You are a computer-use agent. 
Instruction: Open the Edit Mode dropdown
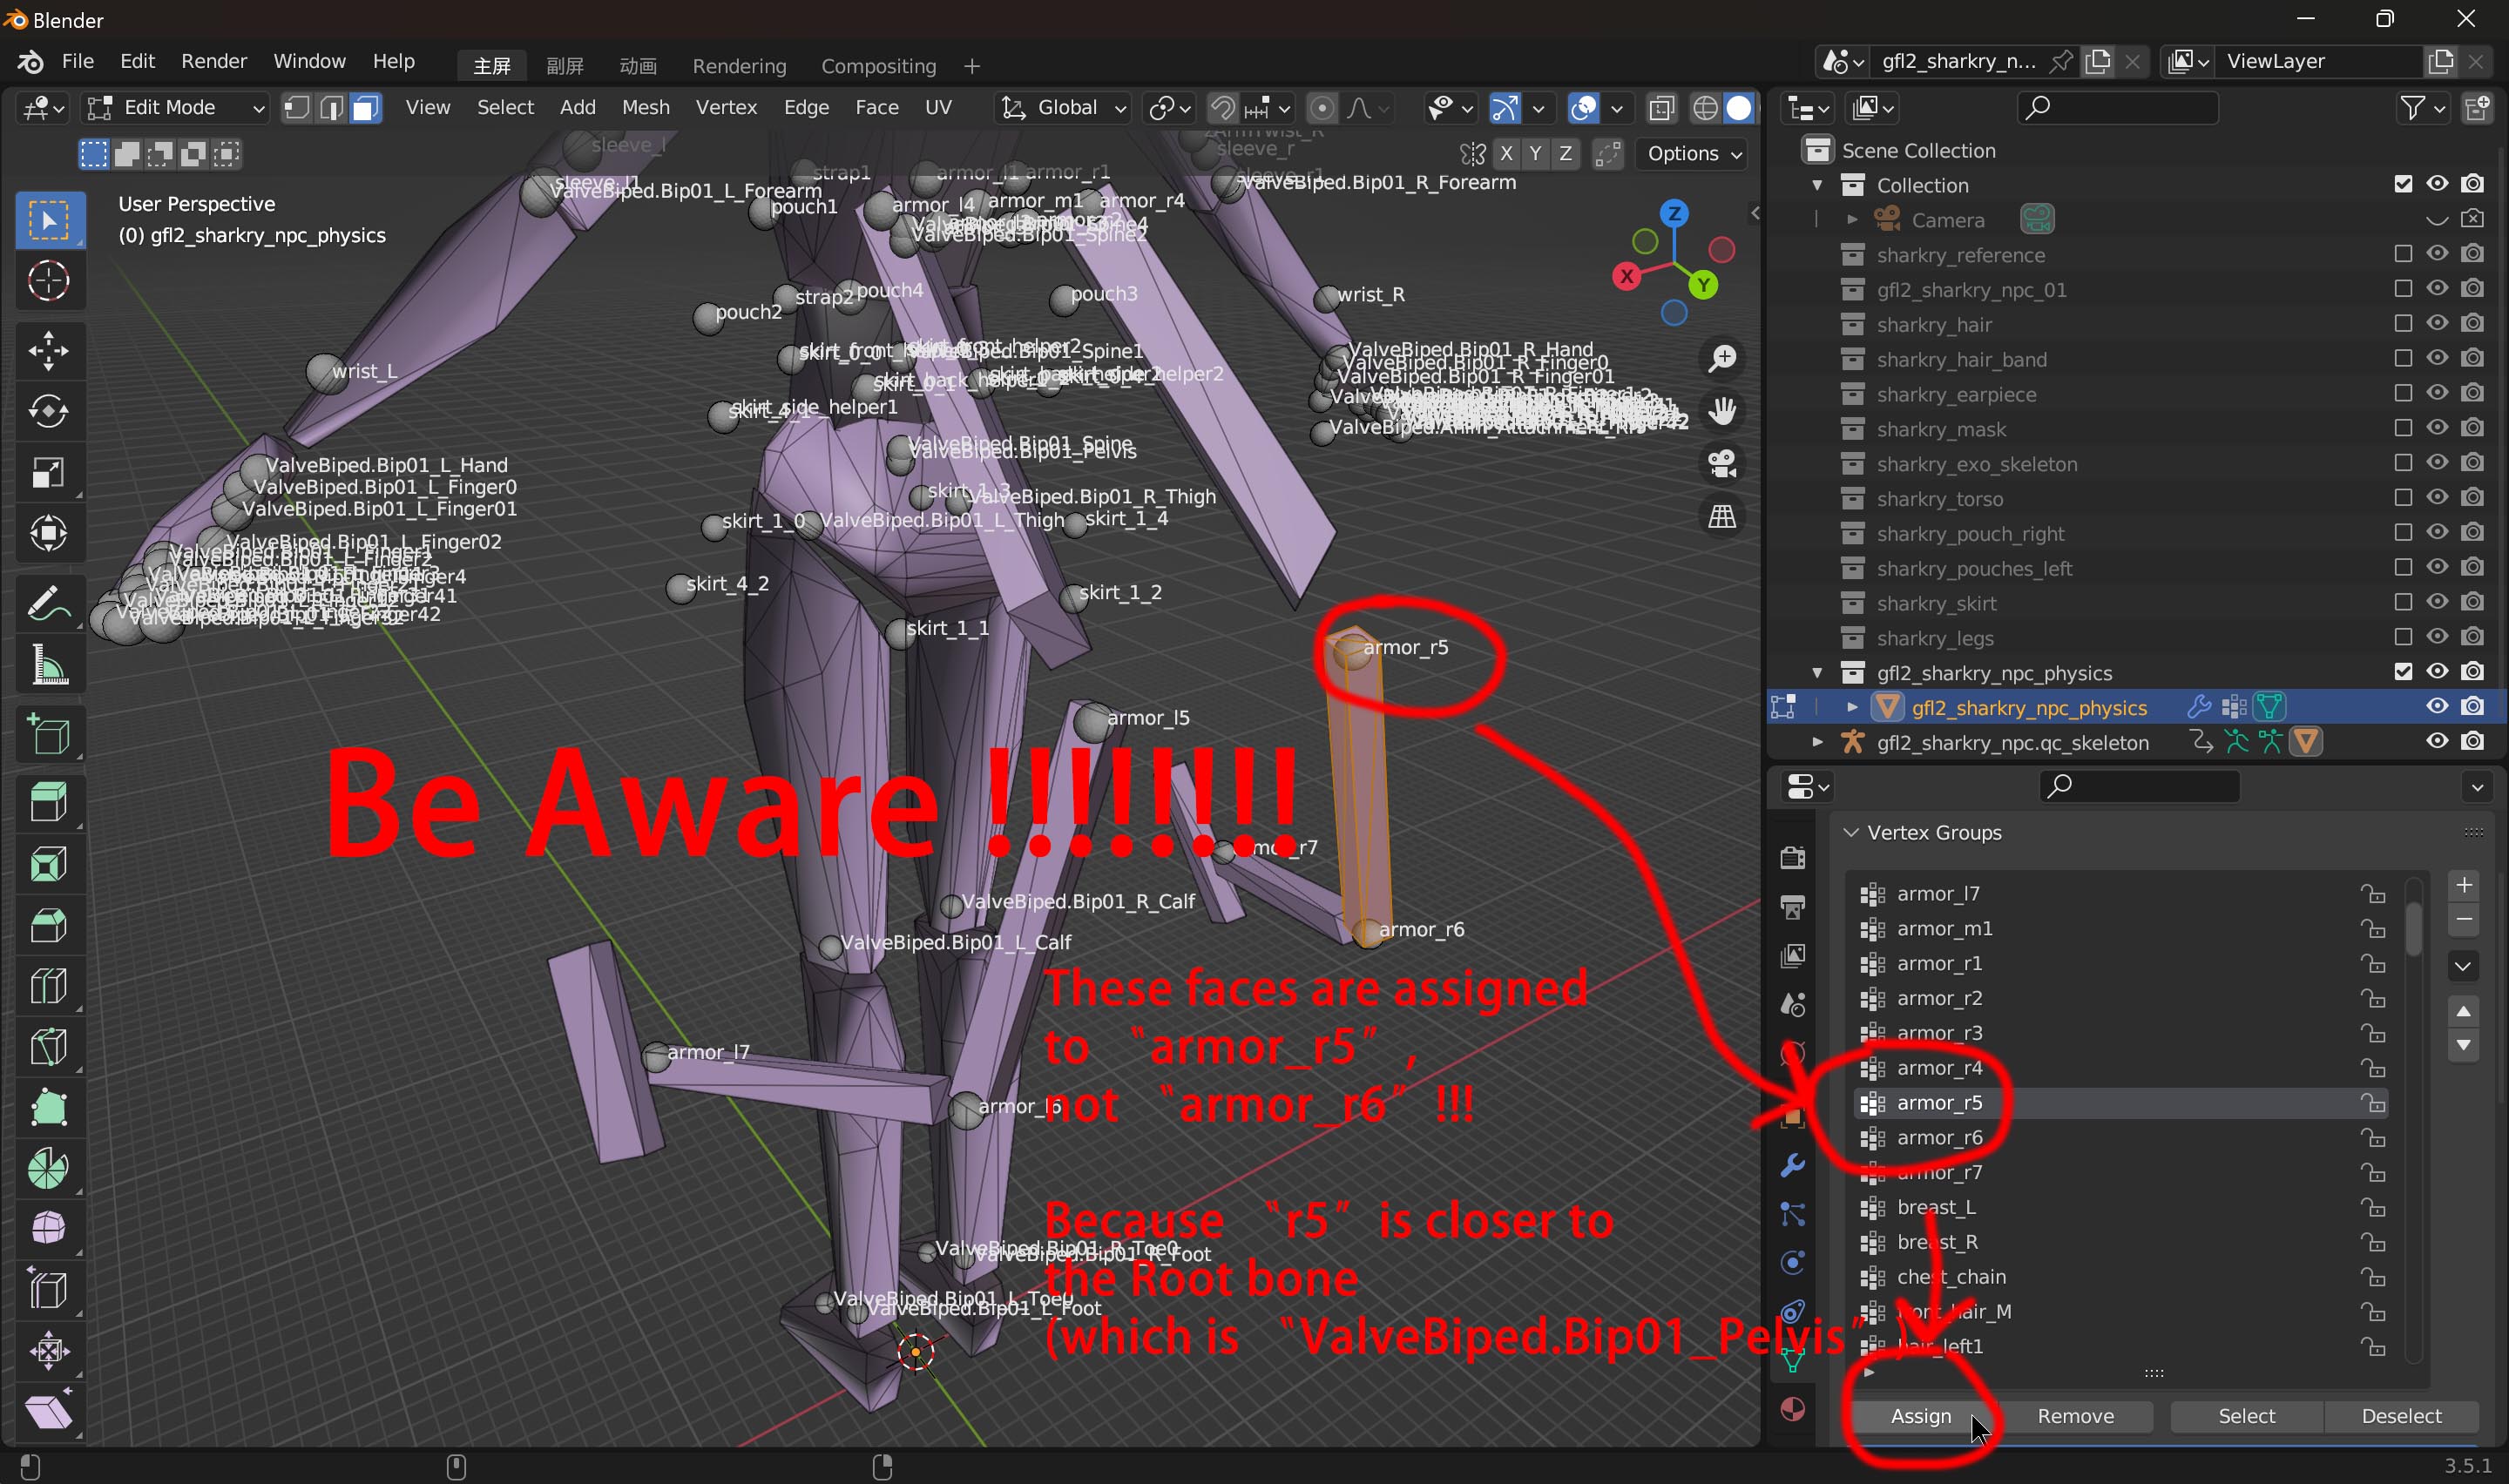point(176,108)
